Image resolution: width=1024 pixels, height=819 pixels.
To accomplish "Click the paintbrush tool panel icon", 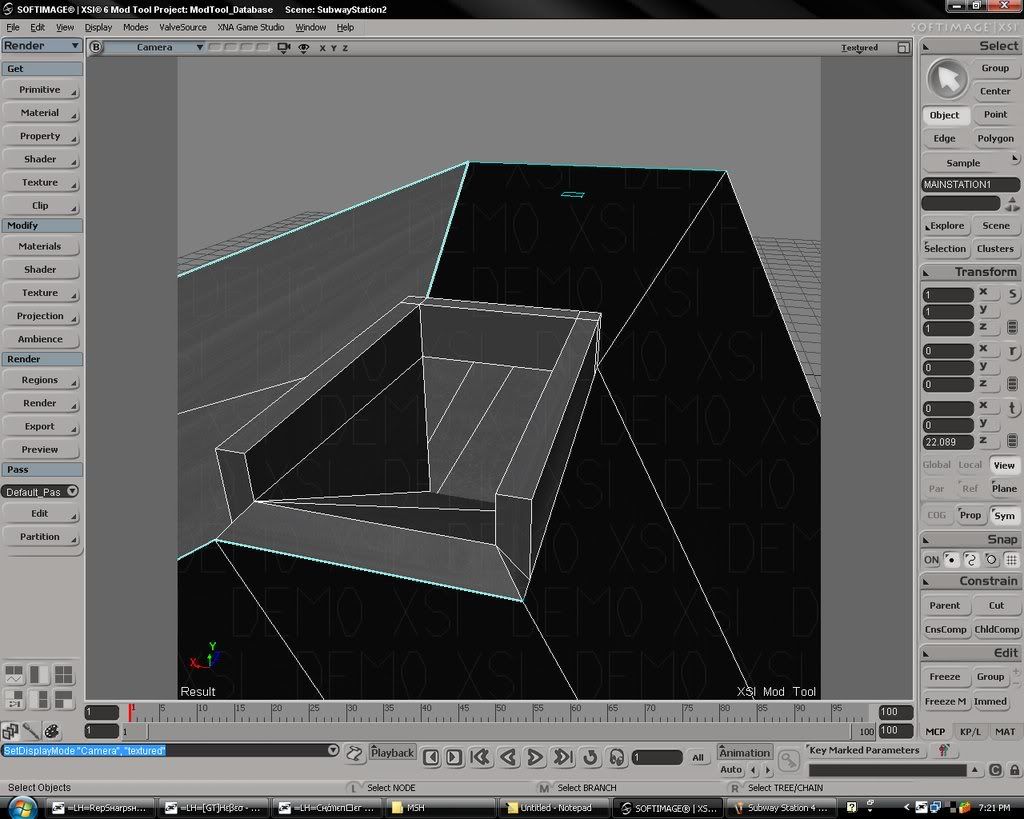I will [31, 731].
